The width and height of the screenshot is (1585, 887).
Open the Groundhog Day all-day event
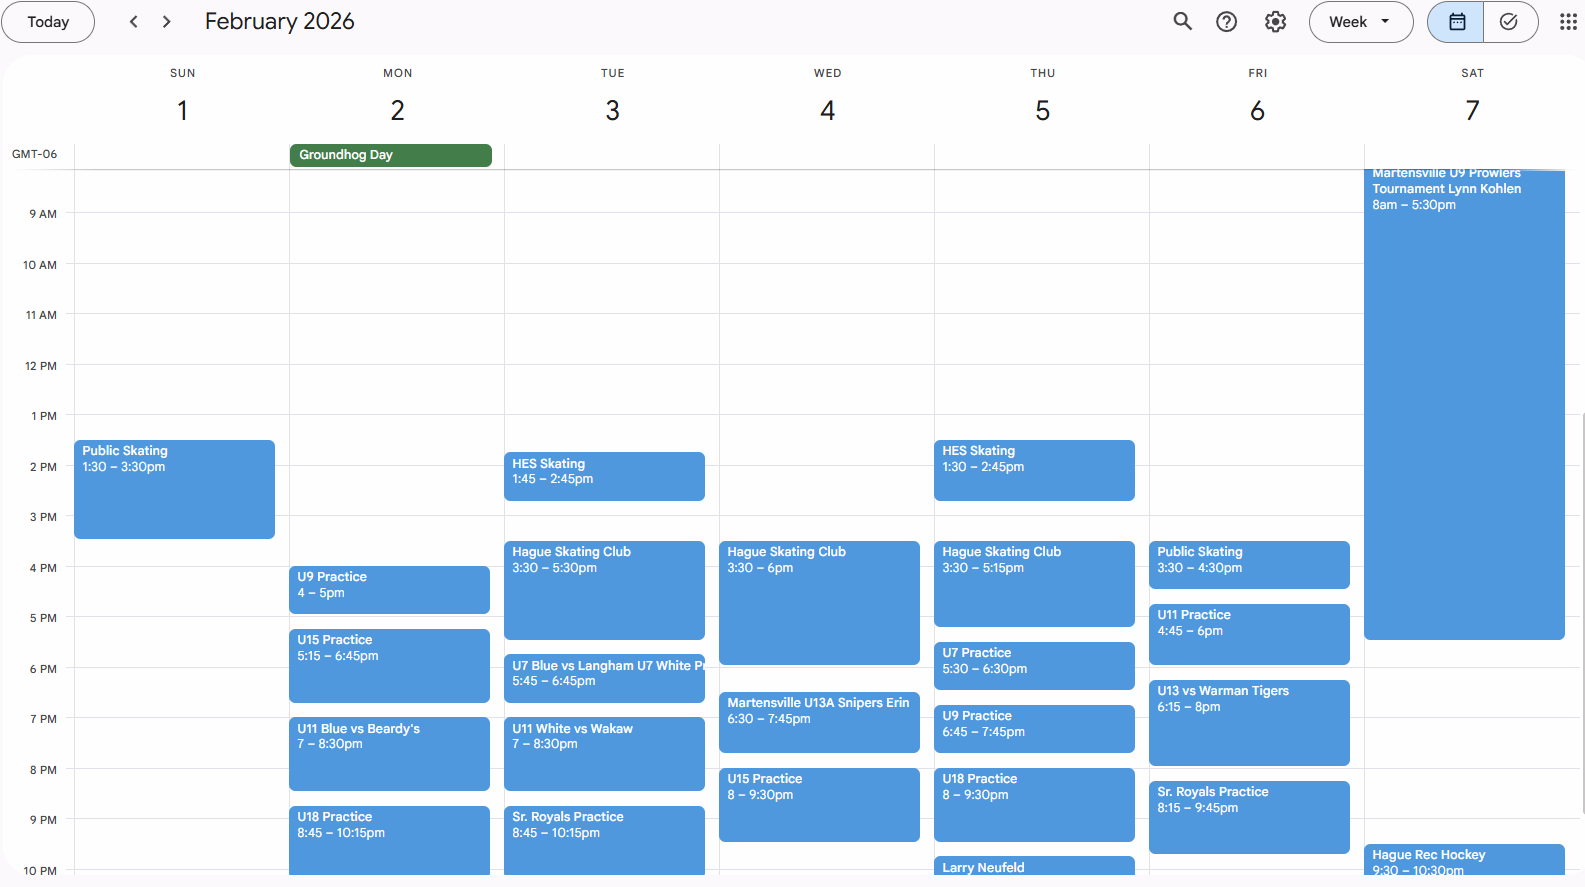[x=390, y=155]
